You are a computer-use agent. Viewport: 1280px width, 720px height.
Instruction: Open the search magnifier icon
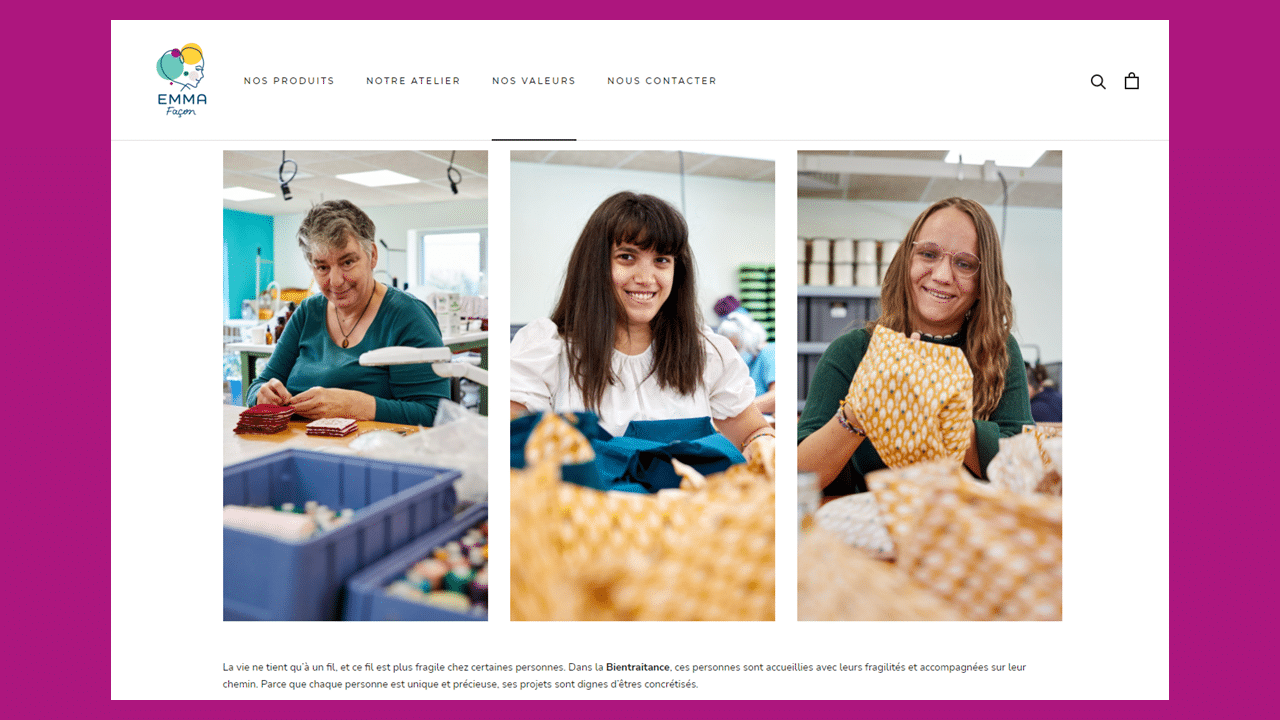1098,81
